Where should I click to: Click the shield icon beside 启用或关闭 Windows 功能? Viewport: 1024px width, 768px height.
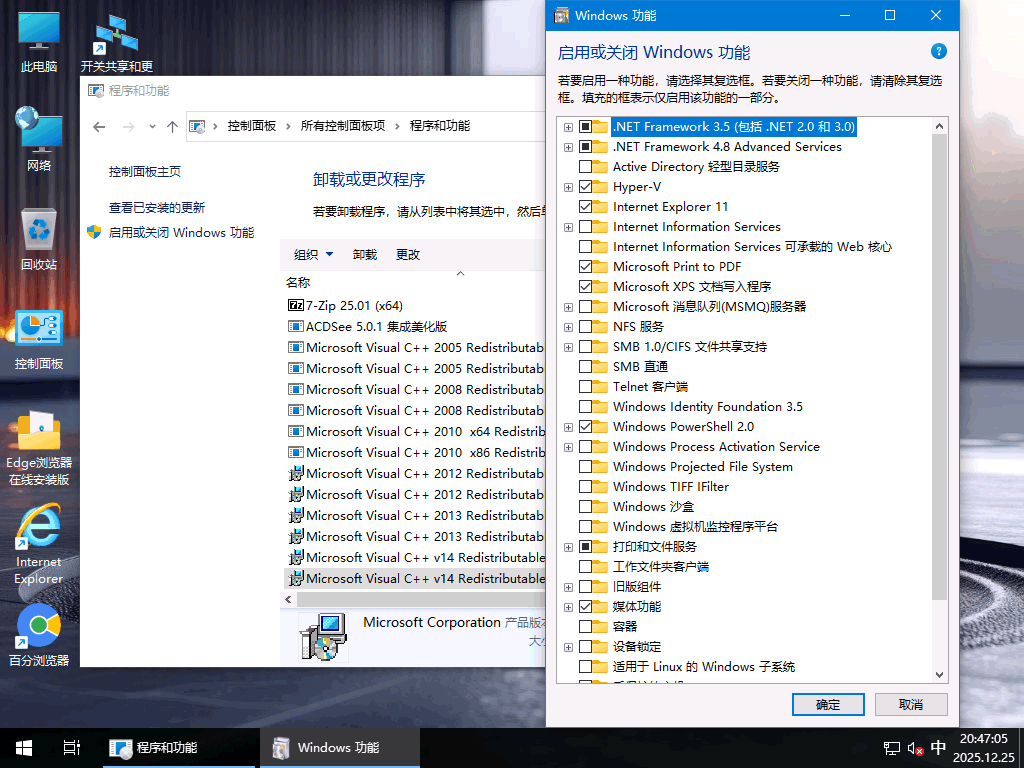pyautogui.click(x=94, y=232)
